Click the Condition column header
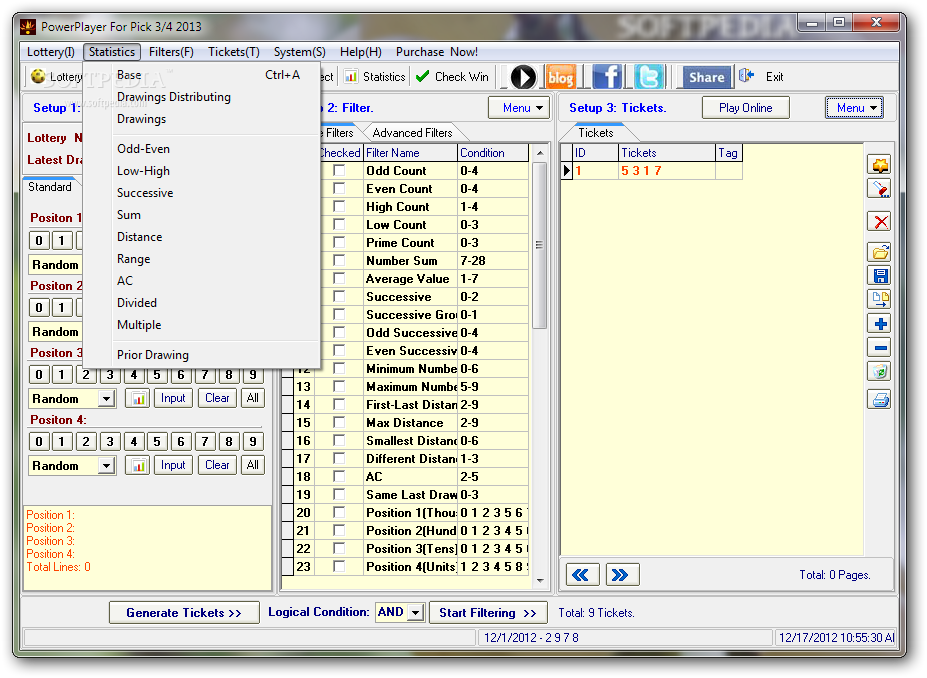The width and height of the screenshot is (927, 678). pos(493,153)
